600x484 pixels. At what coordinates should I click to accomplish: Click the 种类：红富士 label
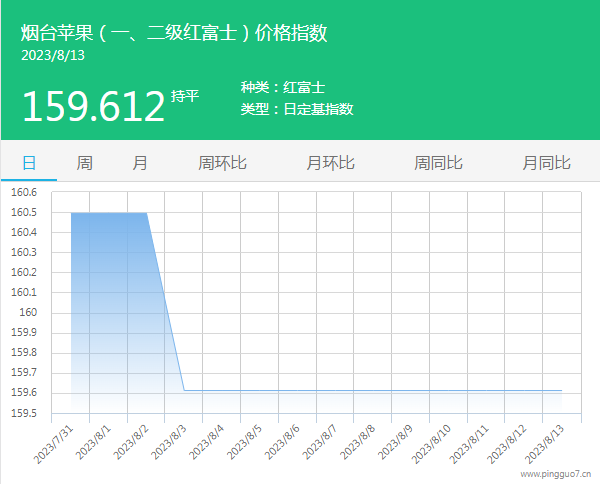(x=283, y=88)
